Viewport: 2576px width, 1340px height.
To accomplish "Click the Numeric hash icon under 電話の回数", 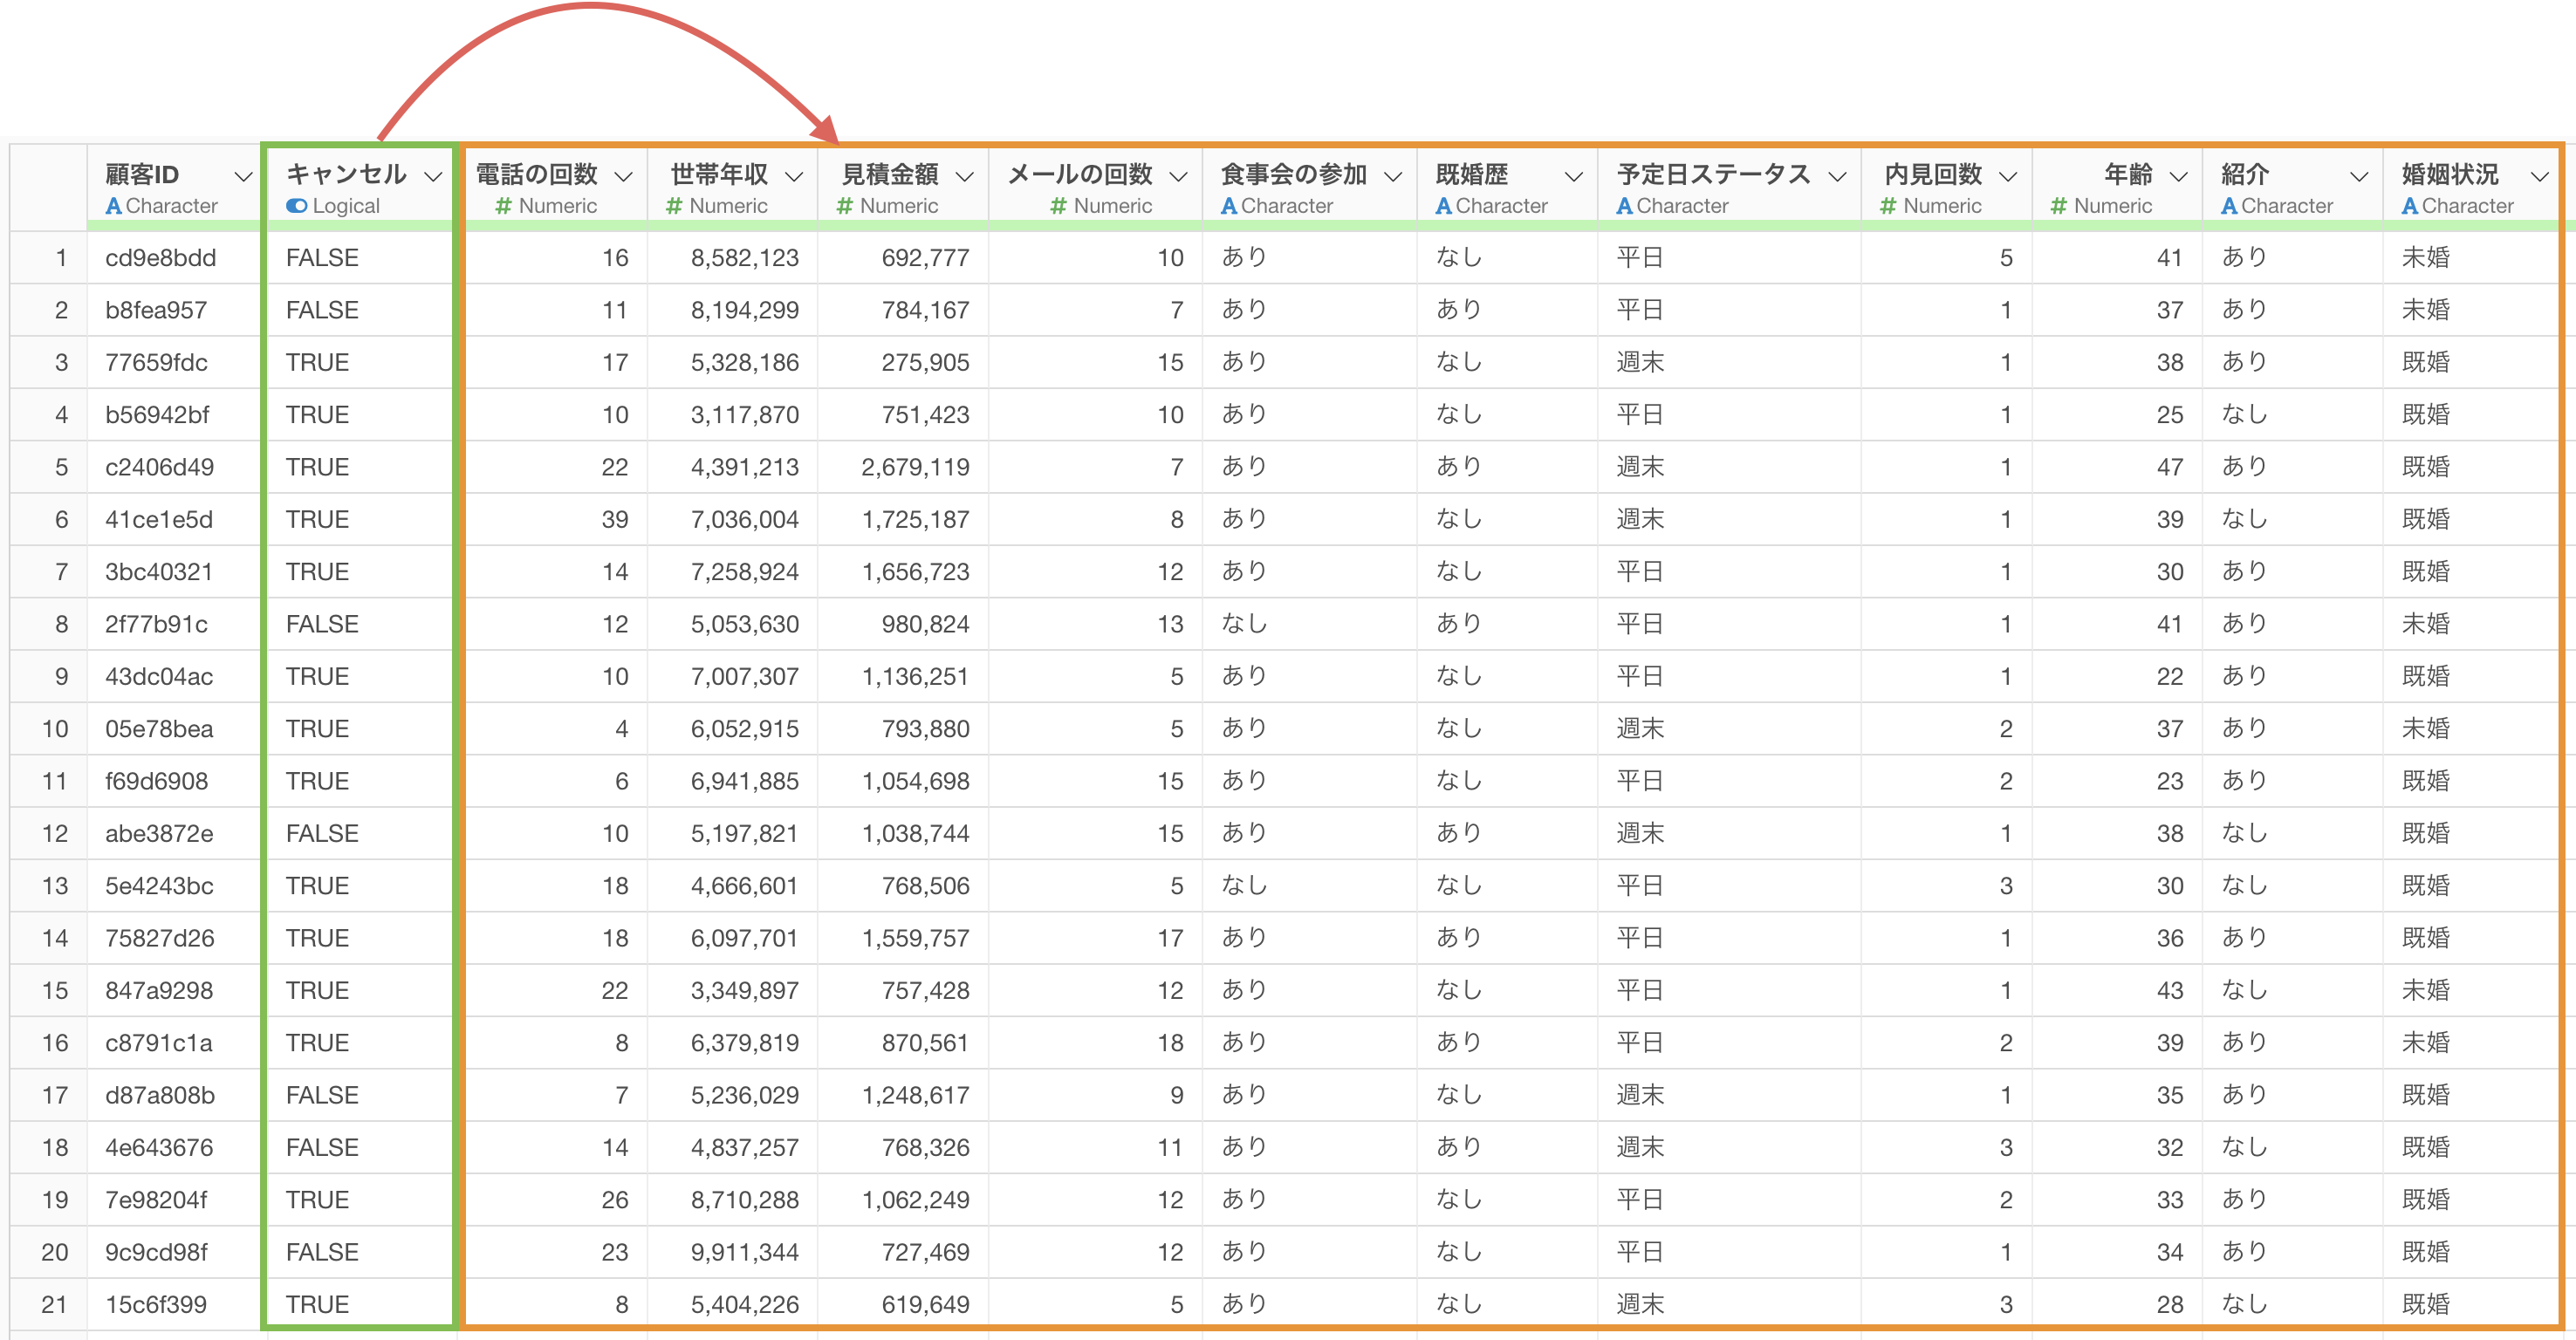I will pyautogui.click(x=503, y=206).
